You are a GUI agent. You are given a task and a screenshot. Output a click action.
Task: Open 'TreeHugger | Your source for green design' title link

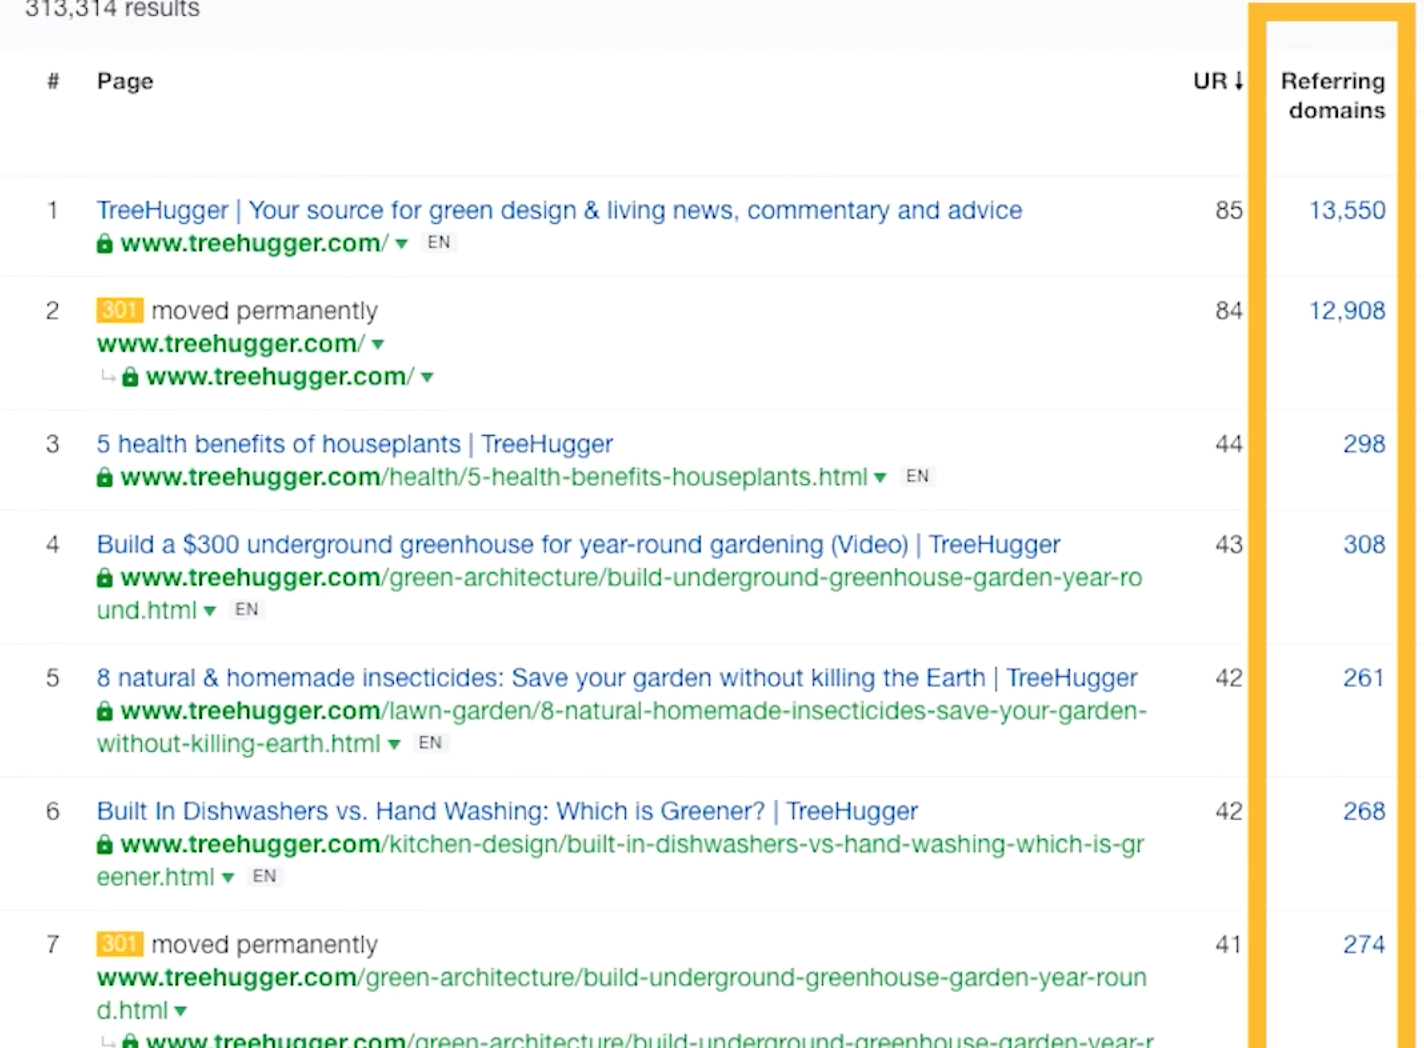(x=559, y=210)
